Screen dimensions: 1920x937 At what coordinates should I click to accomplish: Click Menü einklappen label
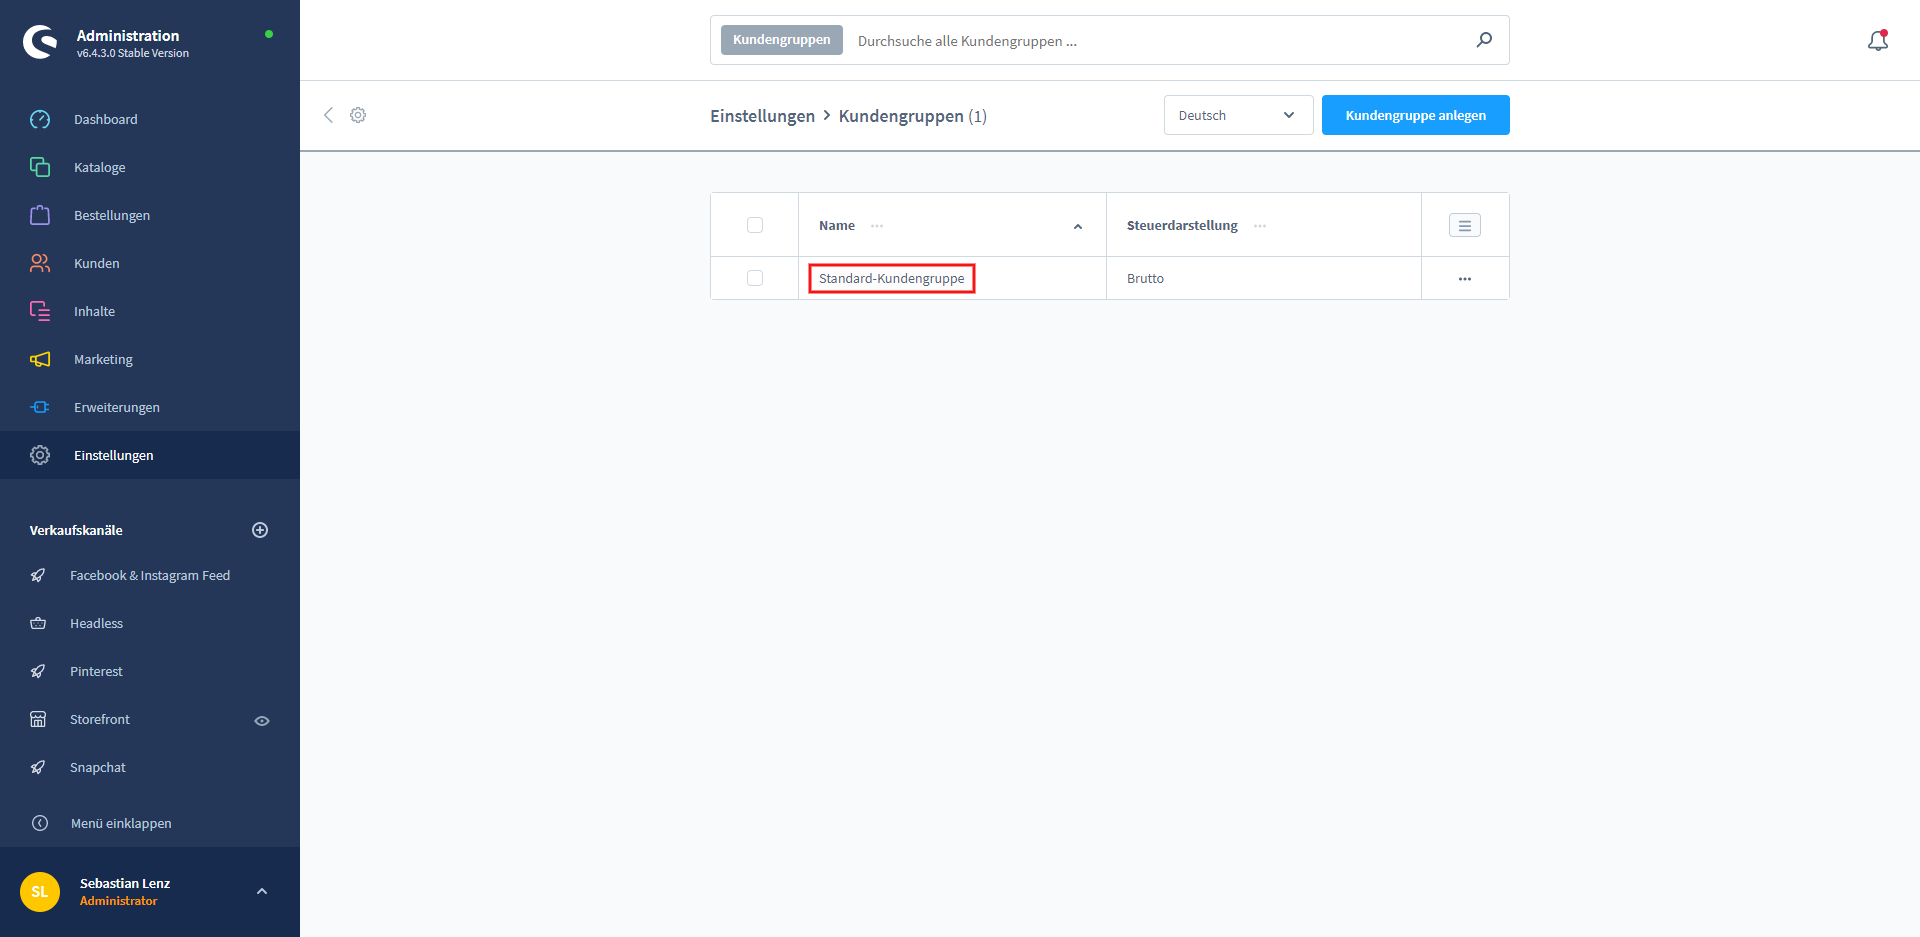coord(121,823)
